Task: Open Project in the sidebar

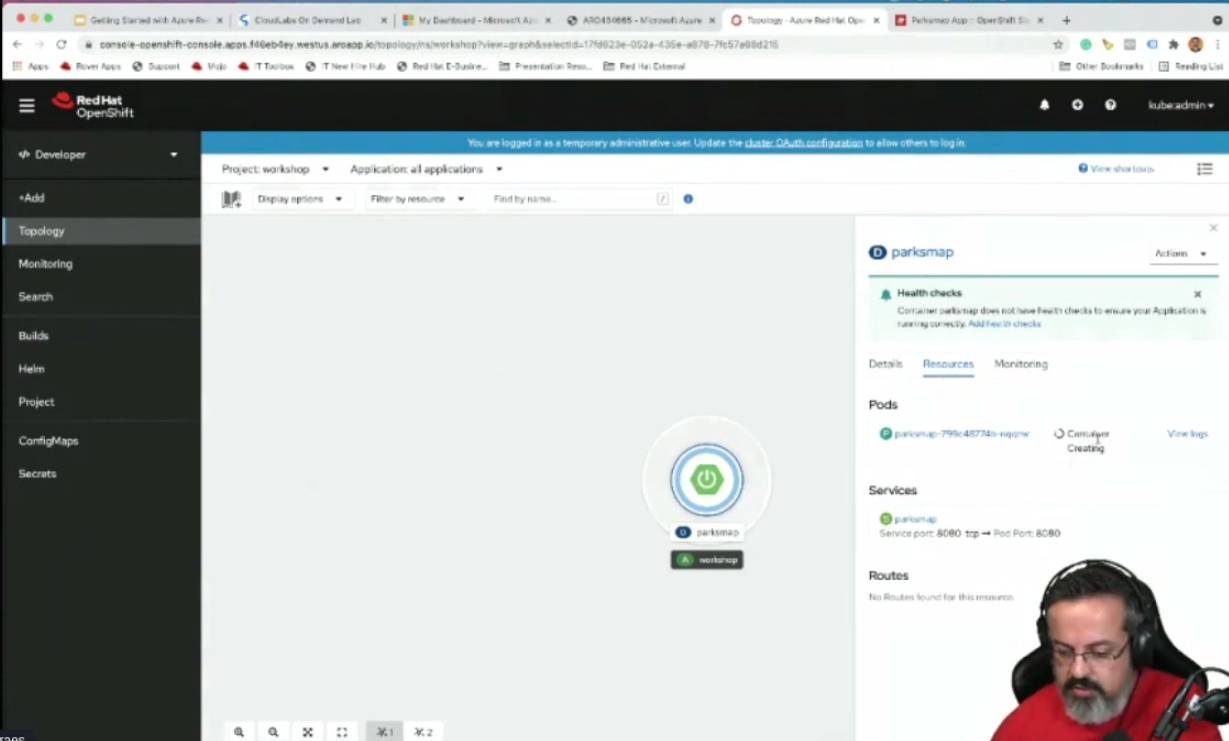Action: [100, 402]
